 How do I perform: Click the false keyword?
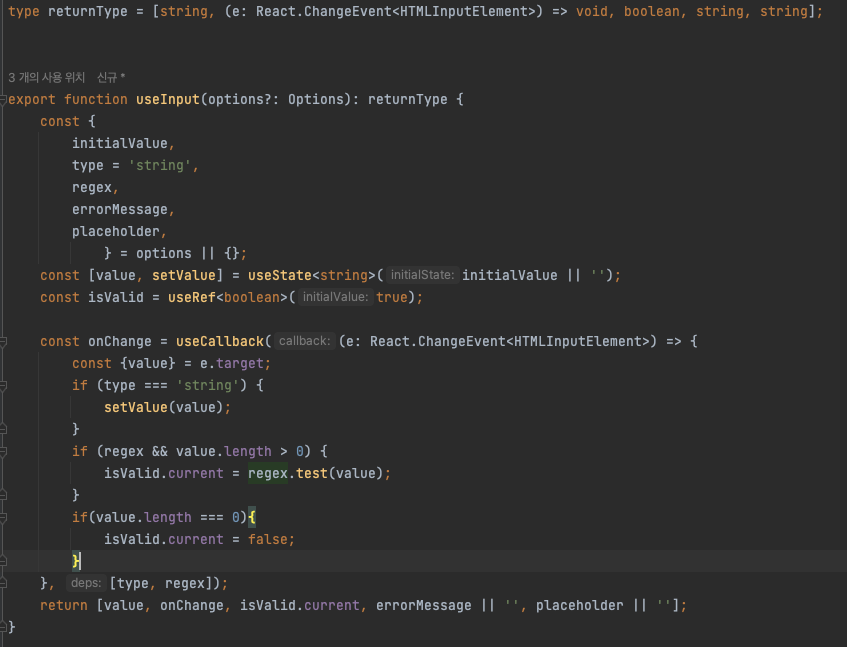(267, 540)
